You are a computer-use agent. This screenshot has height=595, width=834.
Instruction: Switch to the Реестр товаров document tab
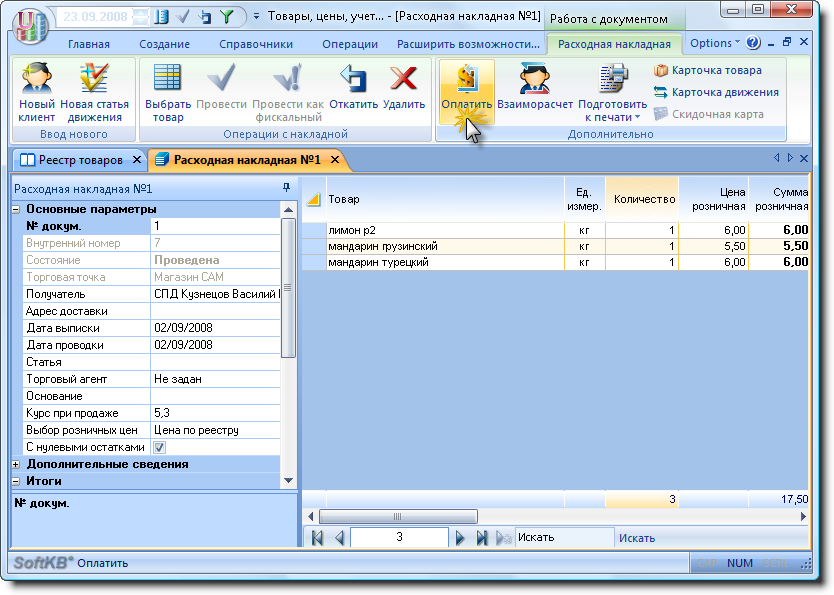tap(80, 160)
